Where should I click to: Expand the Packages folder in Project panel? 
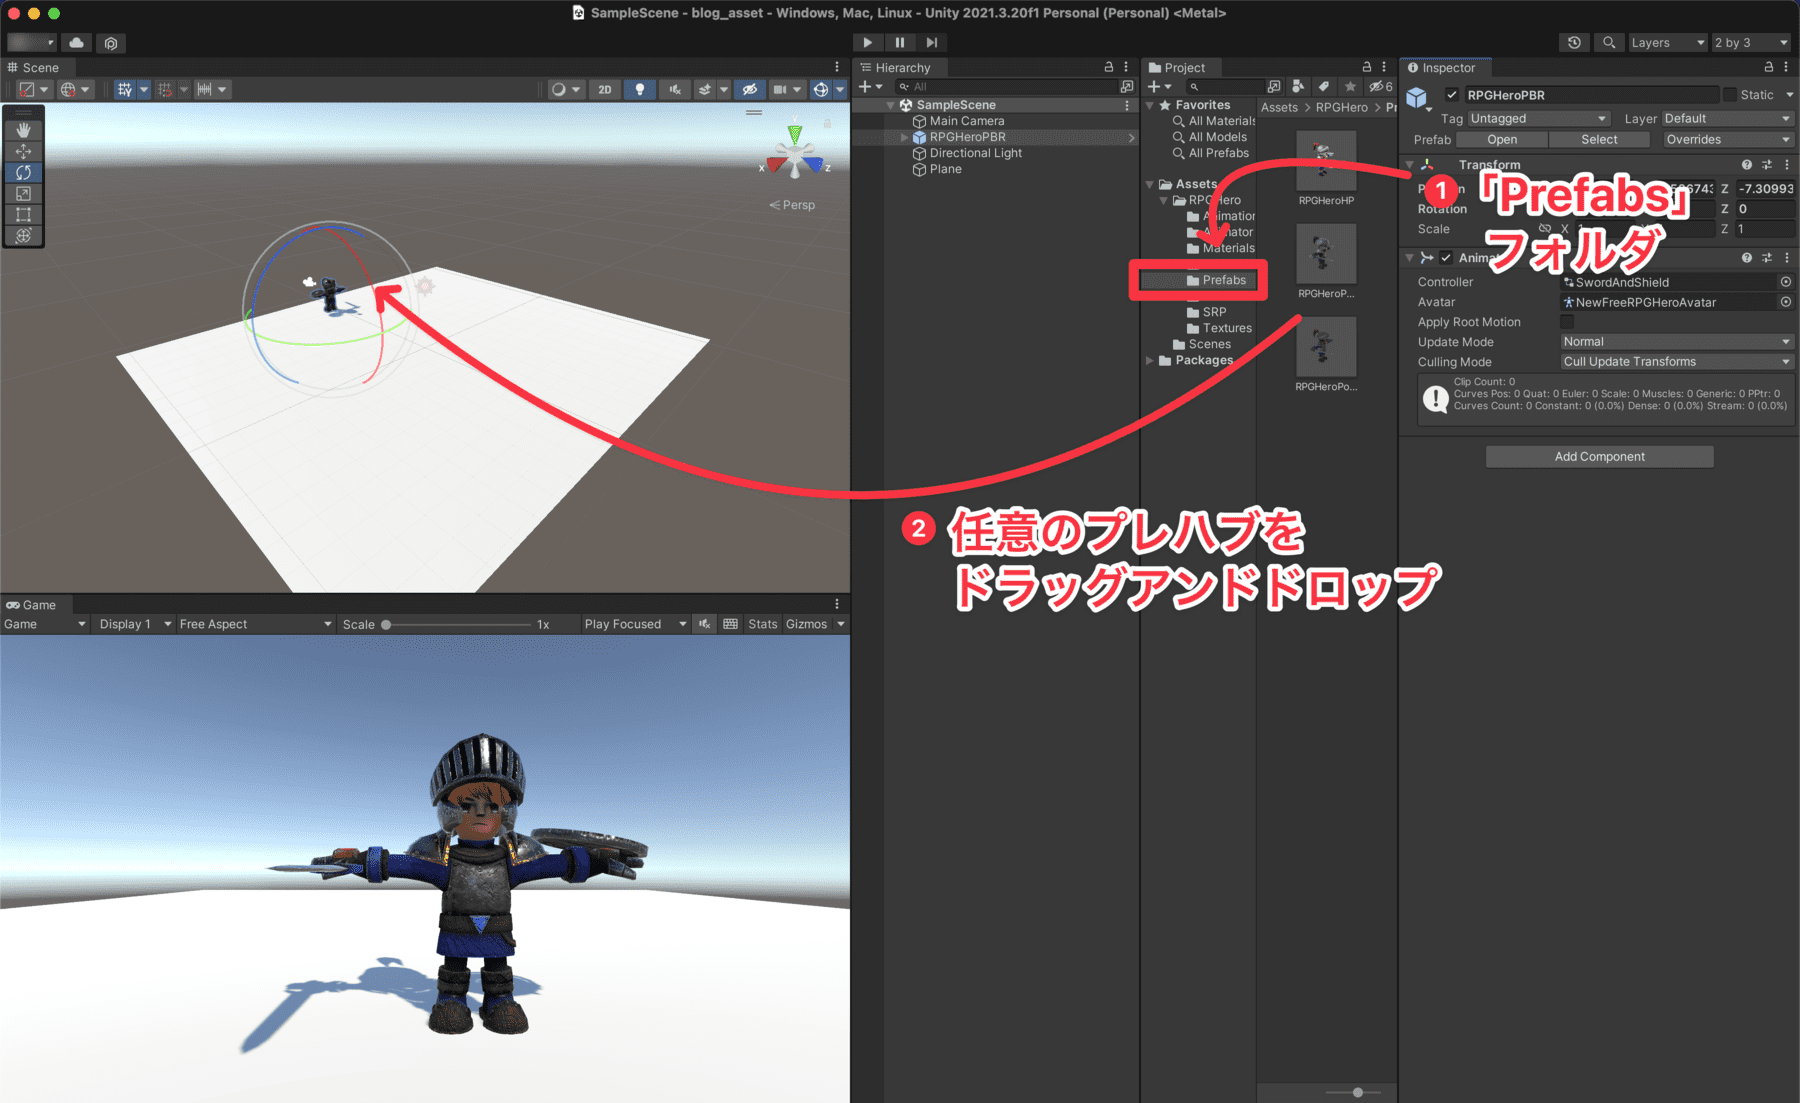1149,361
